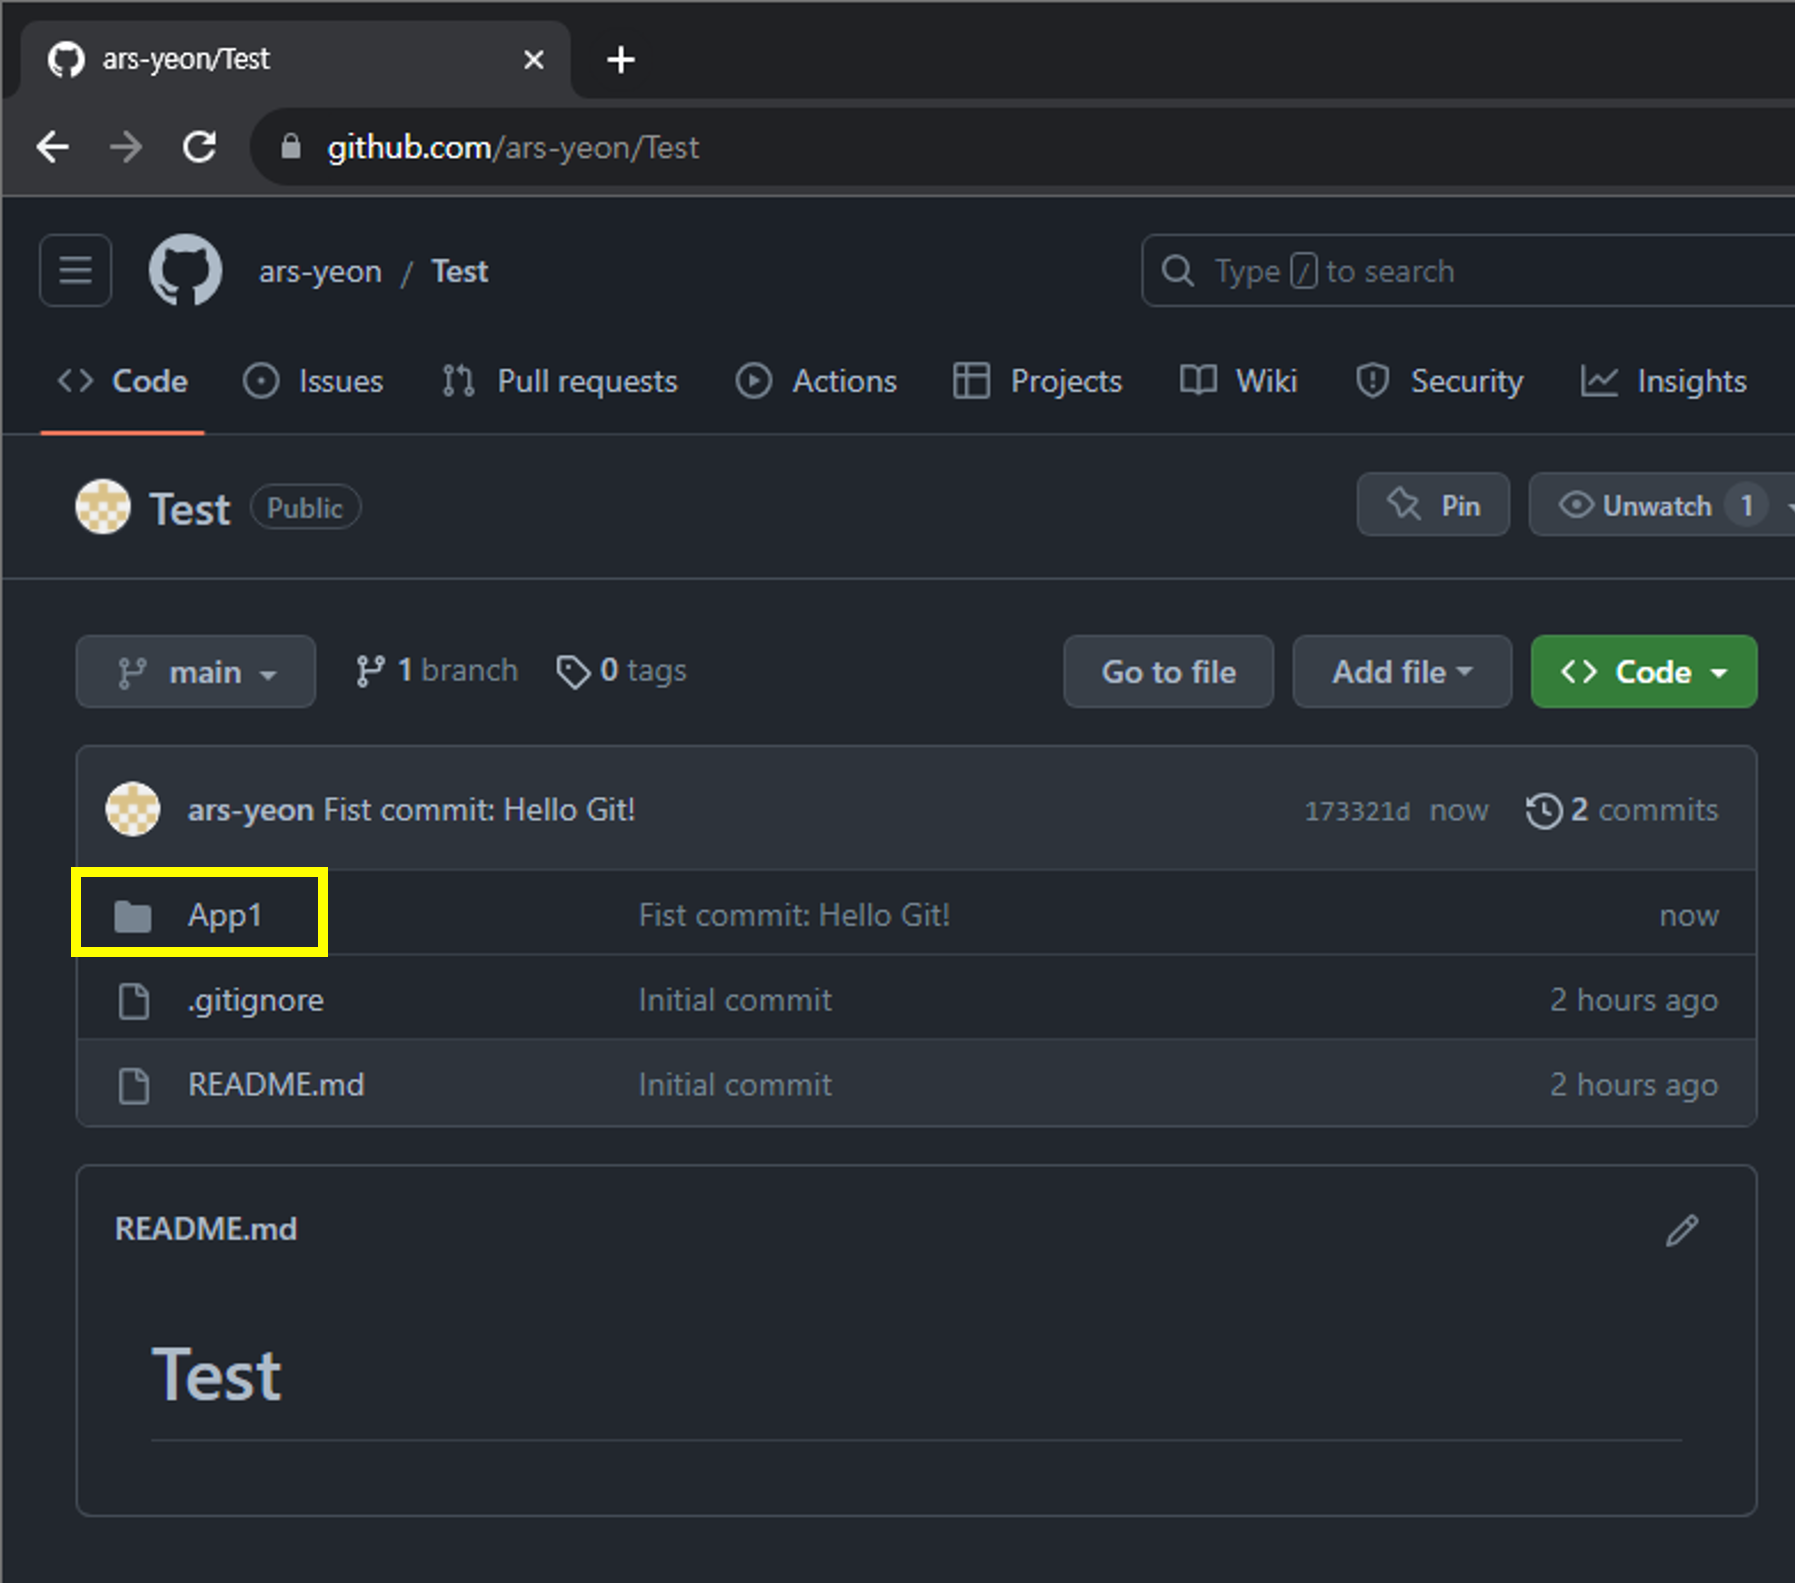The image size is (1795, 1583).
Task: Open the Code tab
Action: 122,381
